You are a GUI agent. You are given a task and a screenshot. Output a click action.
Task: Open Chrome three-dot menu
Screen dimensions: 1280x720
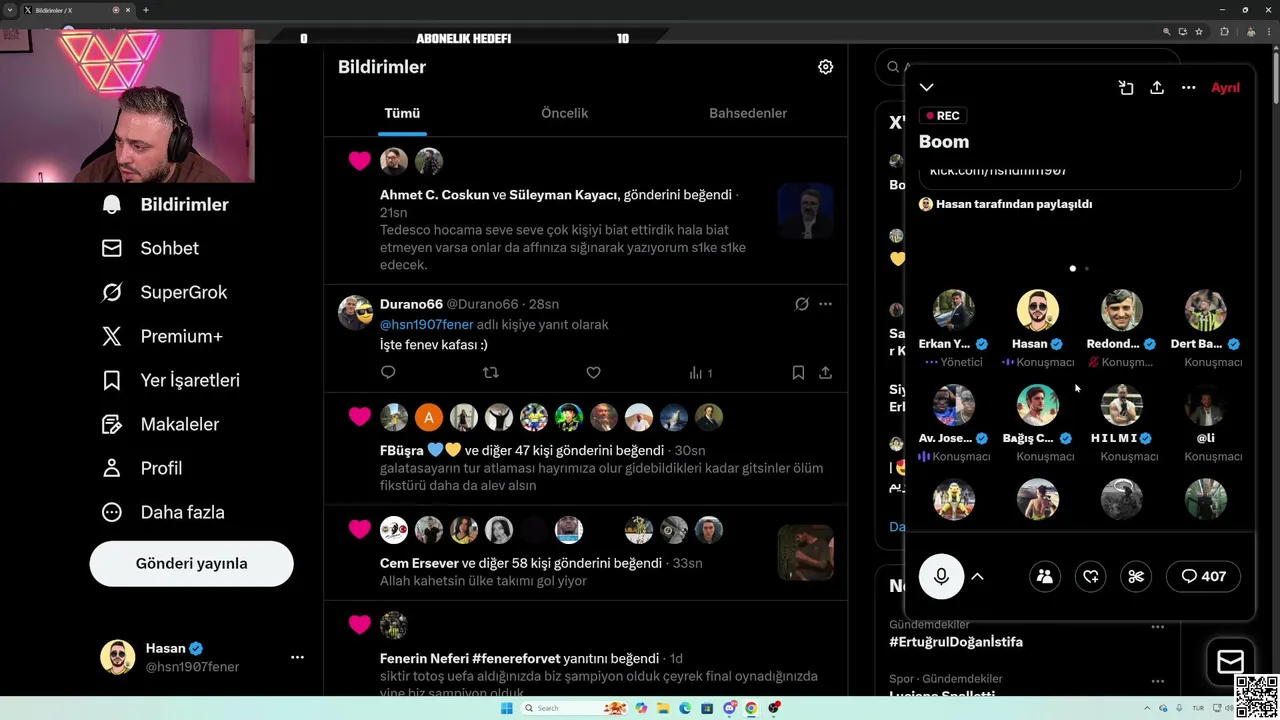pos(1268,32)
